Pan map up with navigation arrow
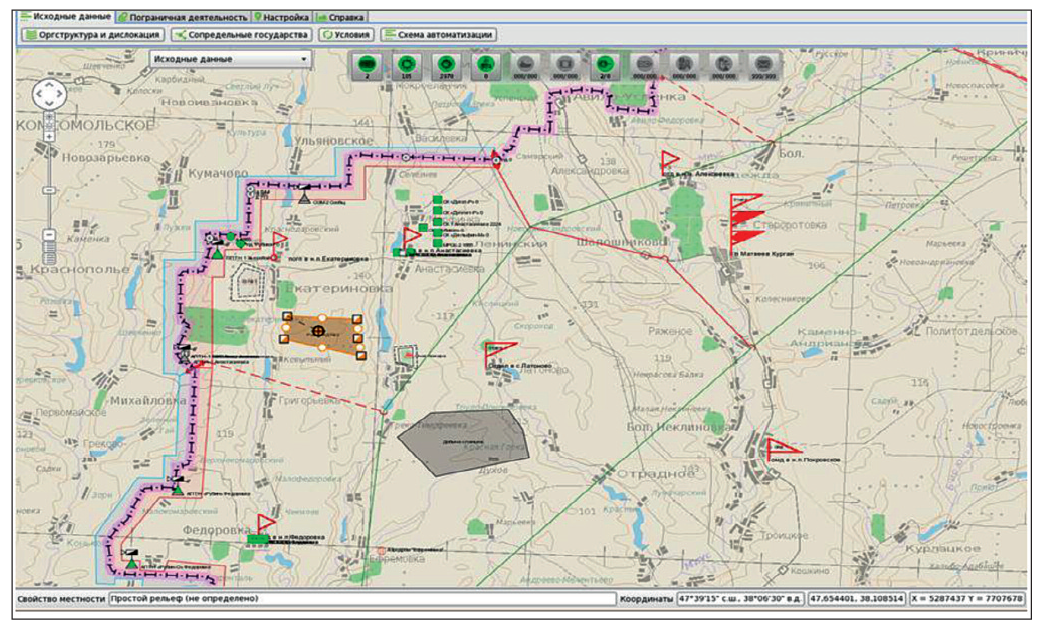 click(49, 84)
